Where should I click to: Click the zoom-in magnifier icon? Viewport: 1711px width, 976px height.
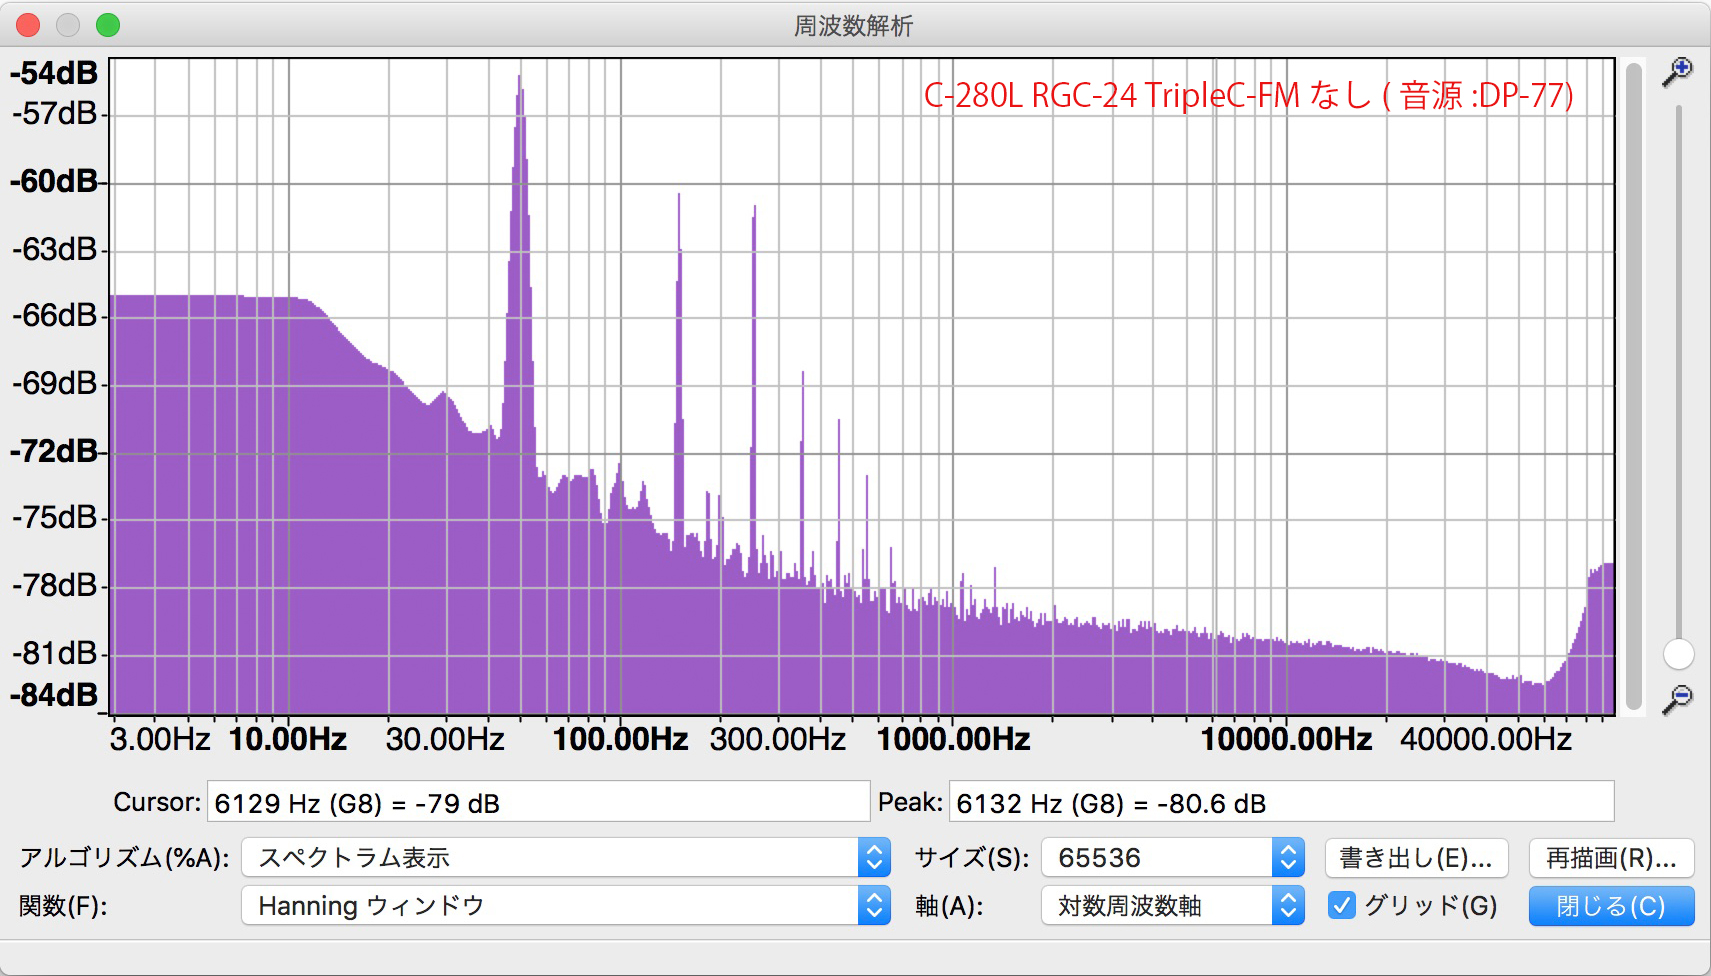pos(1677,72)
